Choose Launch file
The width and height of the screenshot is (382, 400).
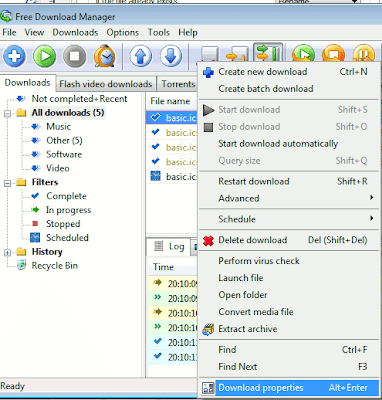click(x=289, y=278)
